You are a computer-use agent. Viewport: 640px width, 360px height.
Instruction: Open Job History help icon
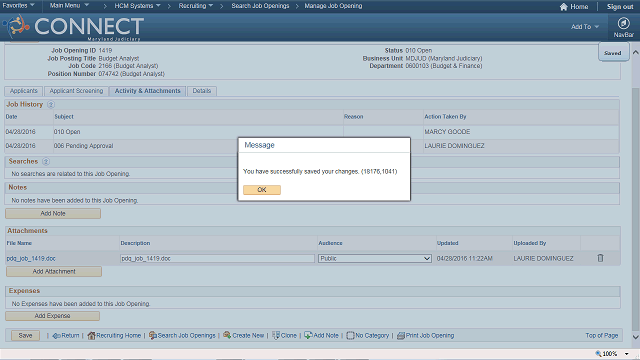pyautogui.click(x=51, y=104)
